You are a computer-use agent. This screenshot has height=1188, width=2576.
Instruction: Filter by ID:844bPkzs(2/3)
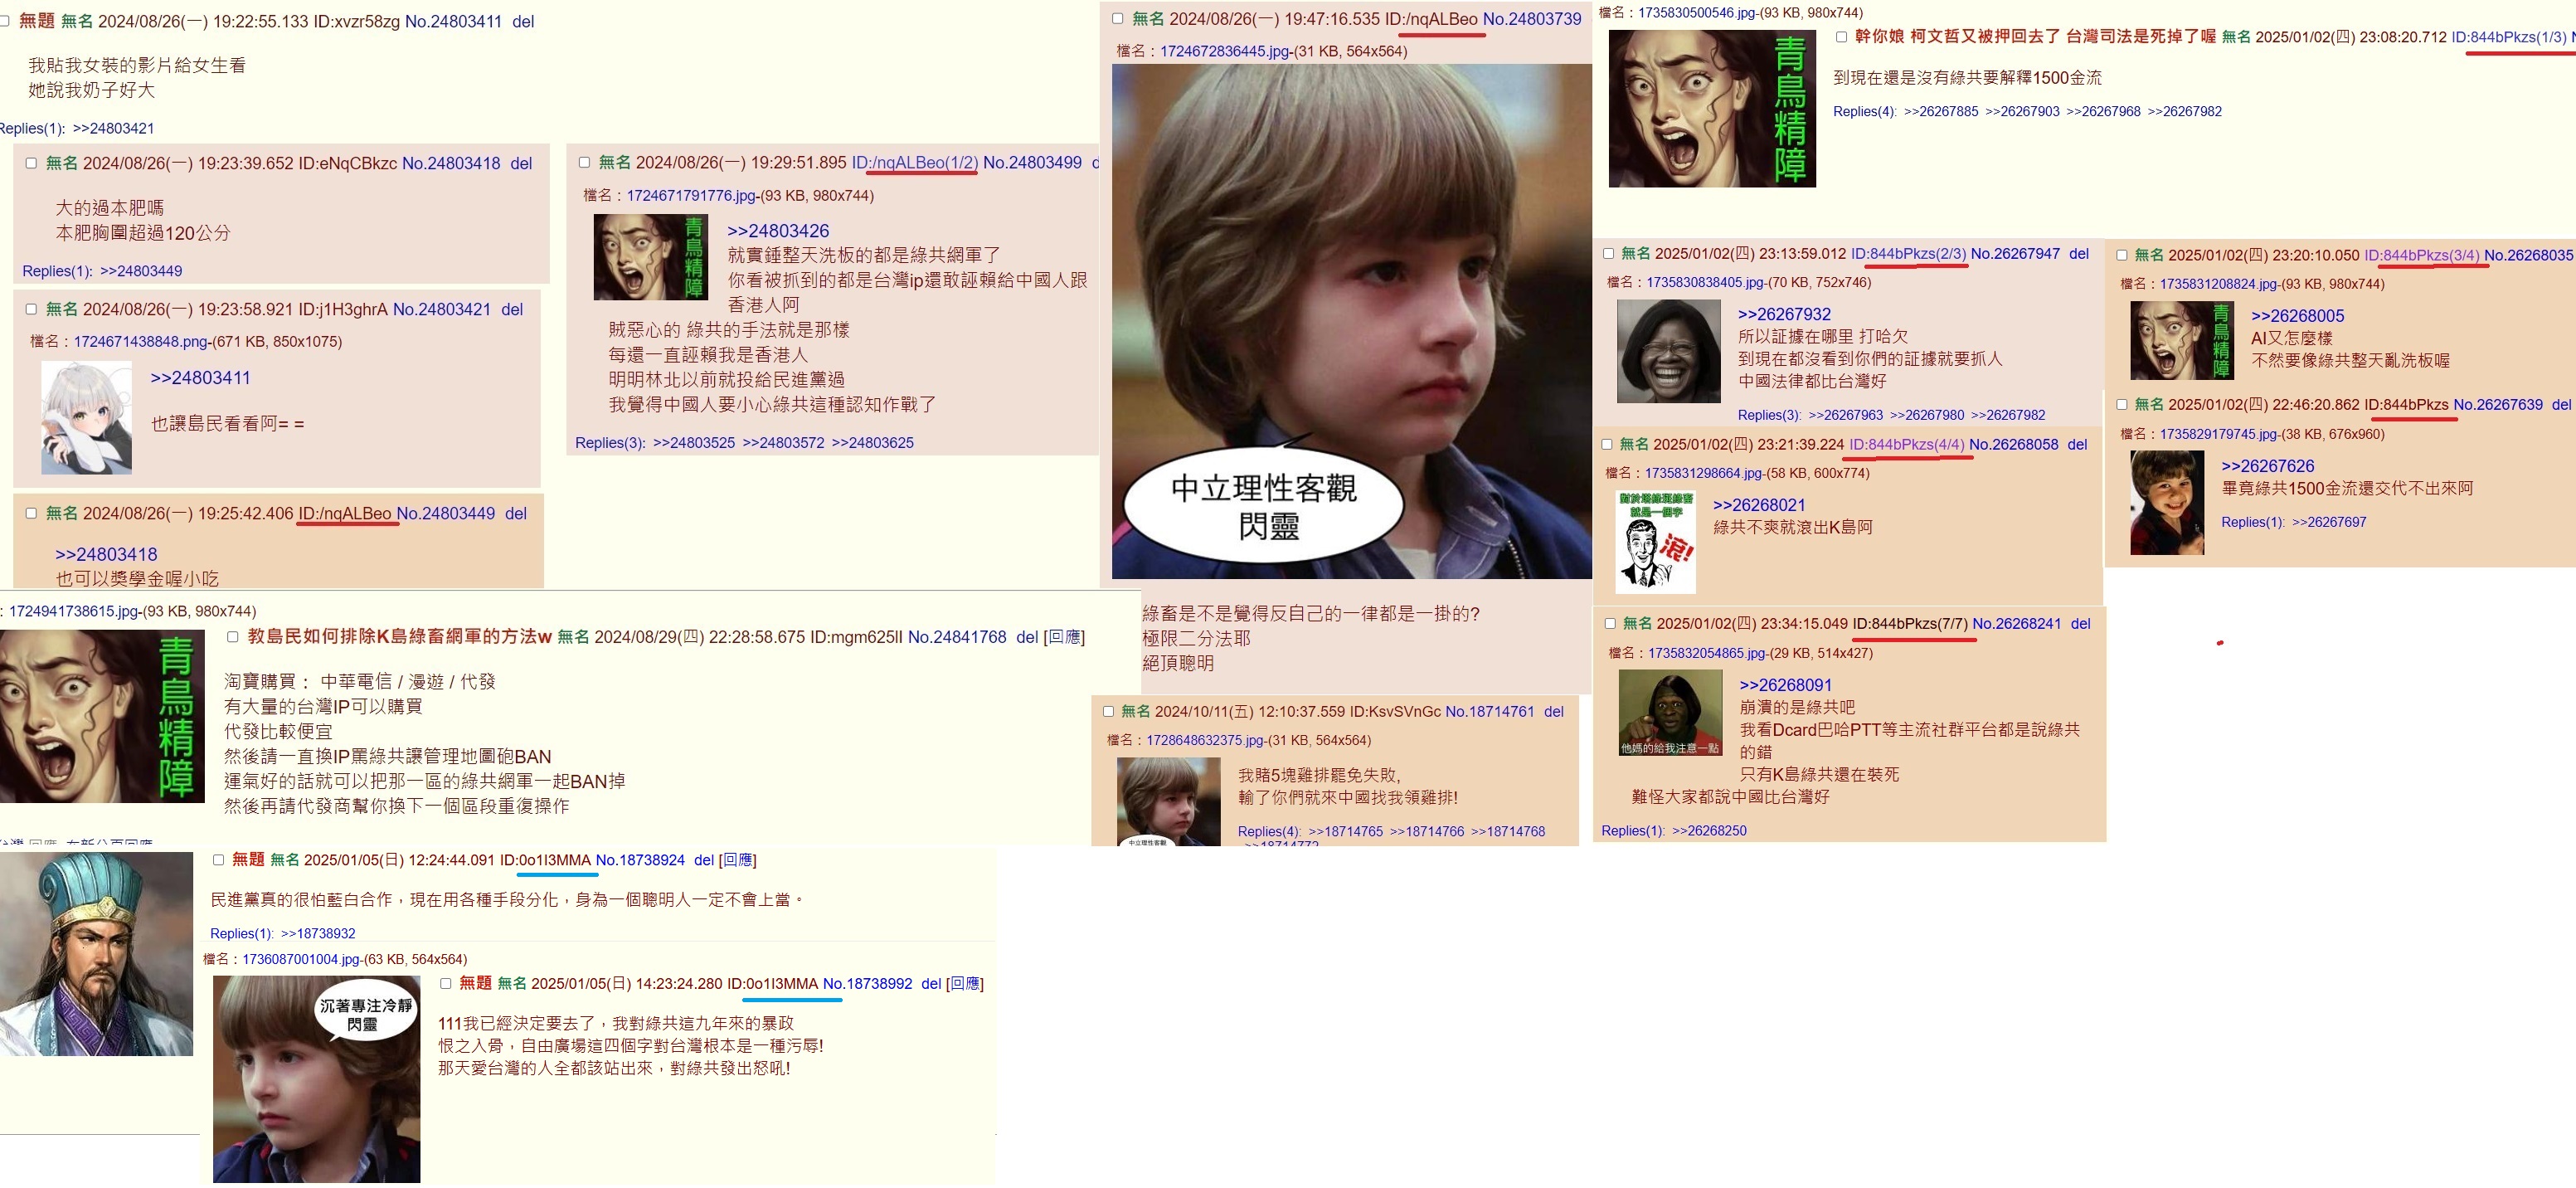(x=1908, y=254)
